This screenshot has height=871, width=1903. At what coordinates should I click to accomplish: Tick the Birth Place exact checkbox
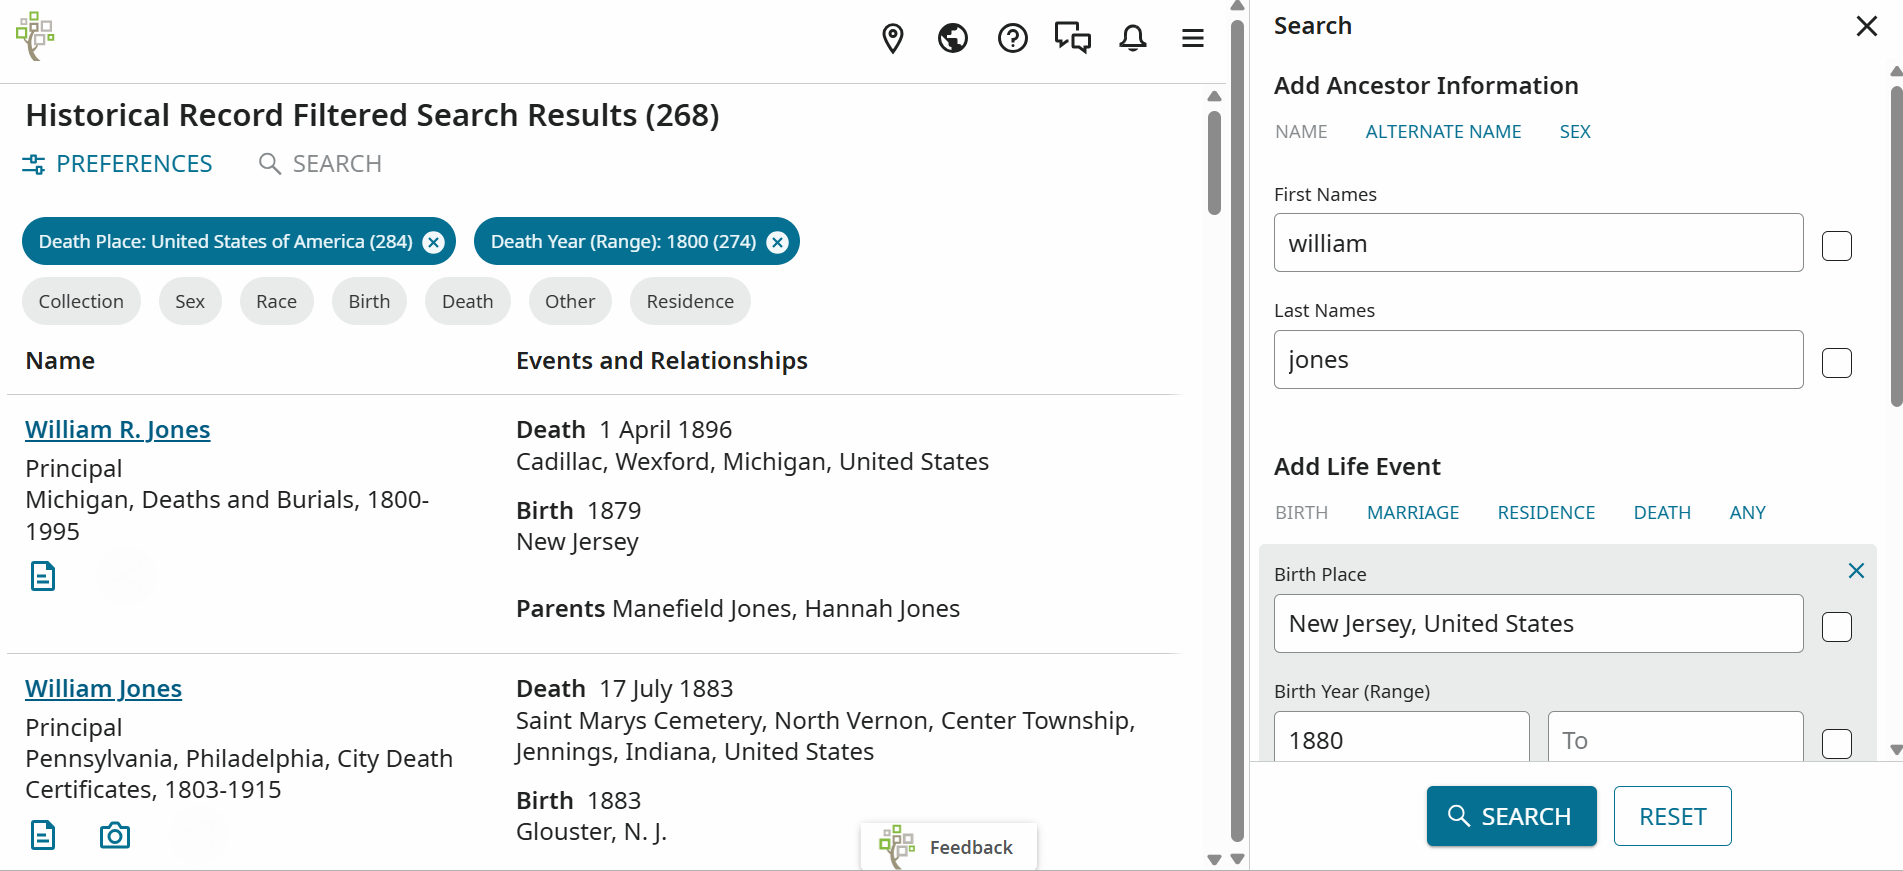1836,627
